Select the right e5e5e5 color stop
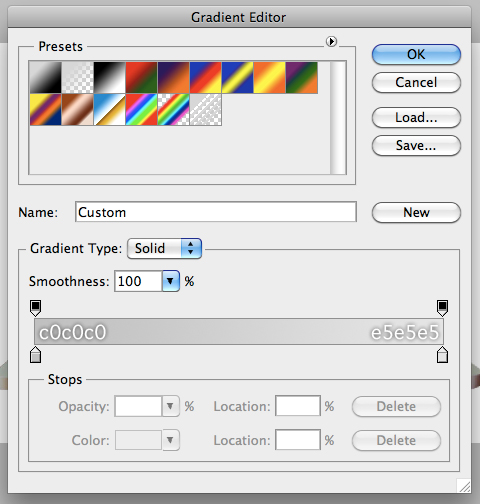The image size is (480, 504). 442,355
